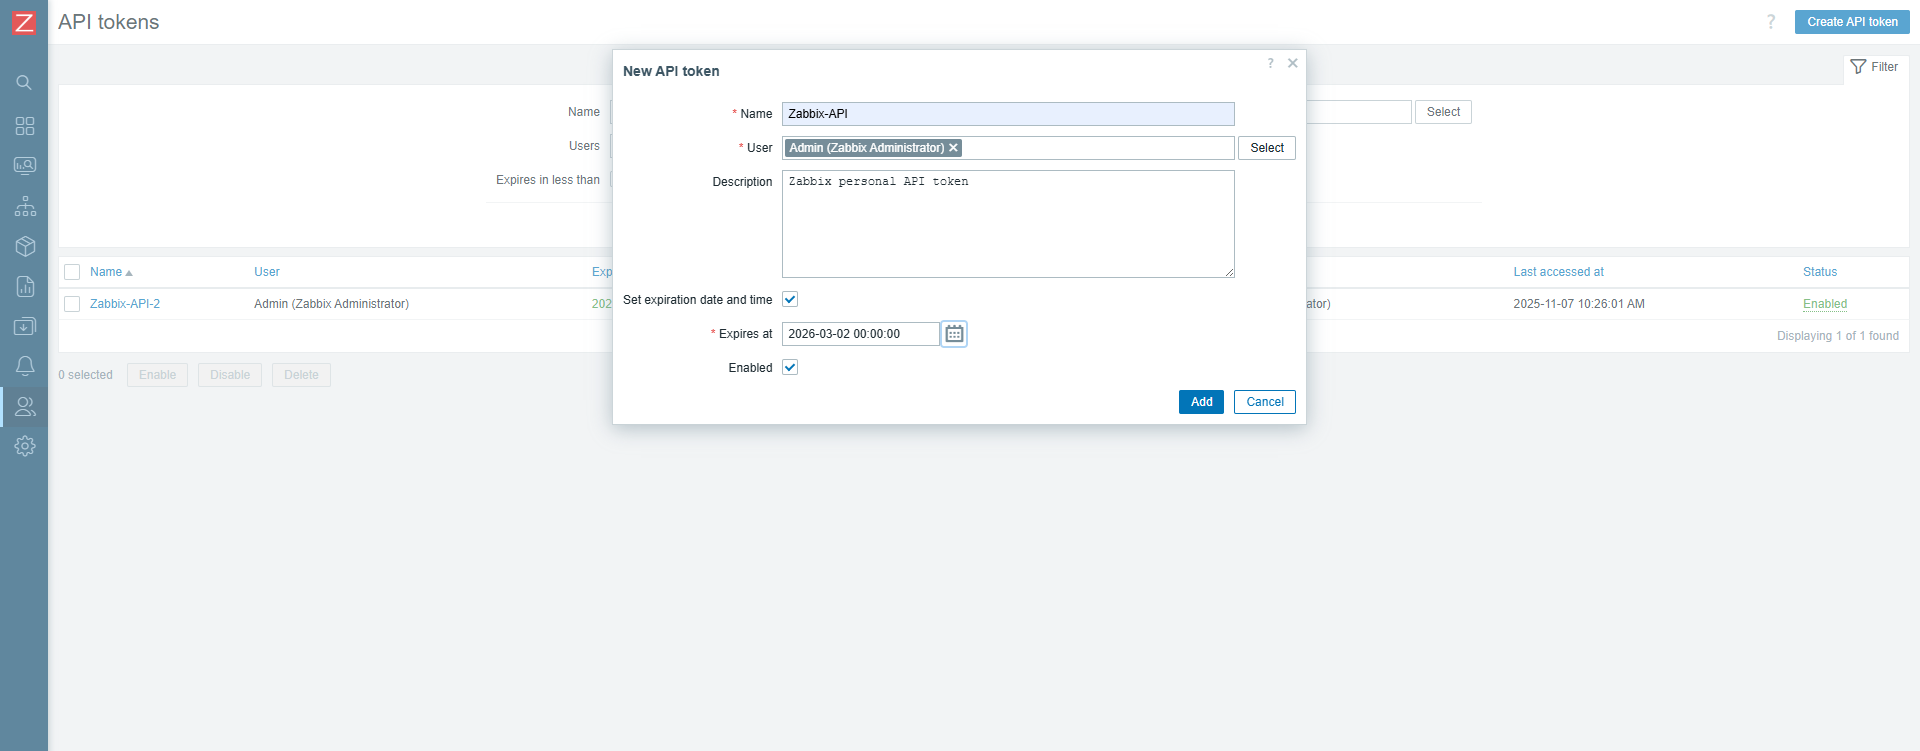Open the sidebar search icon
1920x751 pixels.
coord(24,83)
